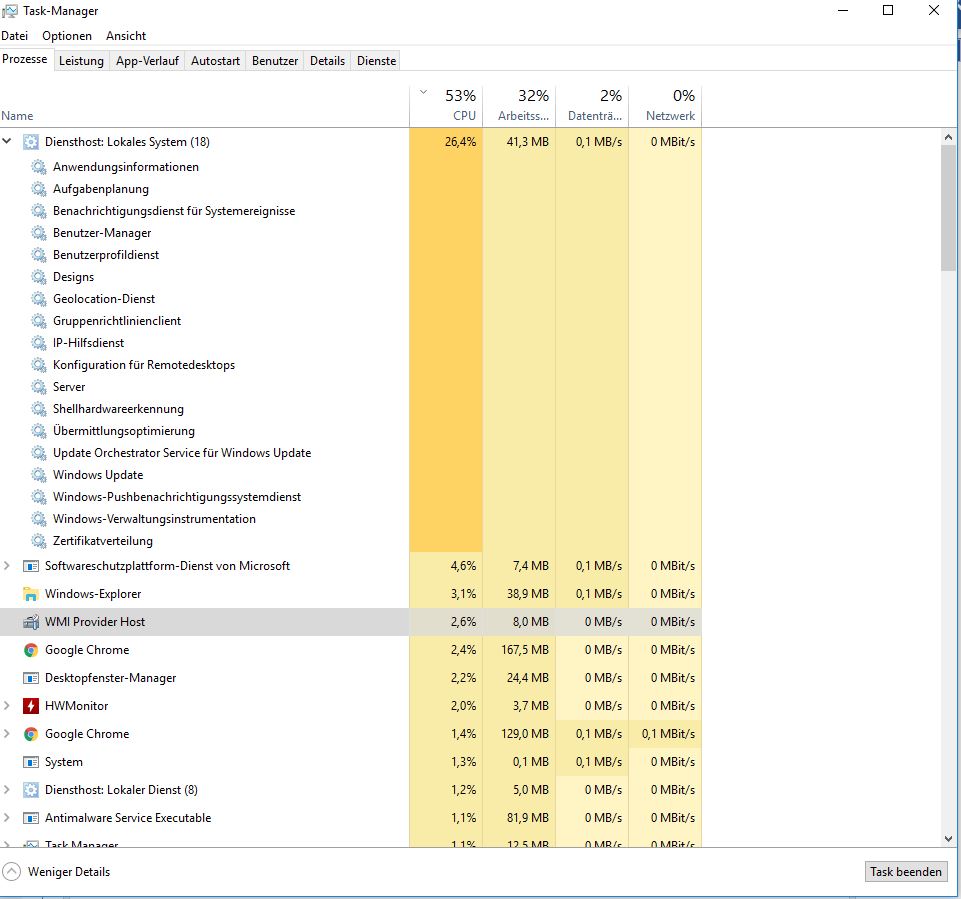961x899 pixels.
Task: Select Benachrichtigungsdienst für Systemereignisse row
Action: [x=351, y=211]
